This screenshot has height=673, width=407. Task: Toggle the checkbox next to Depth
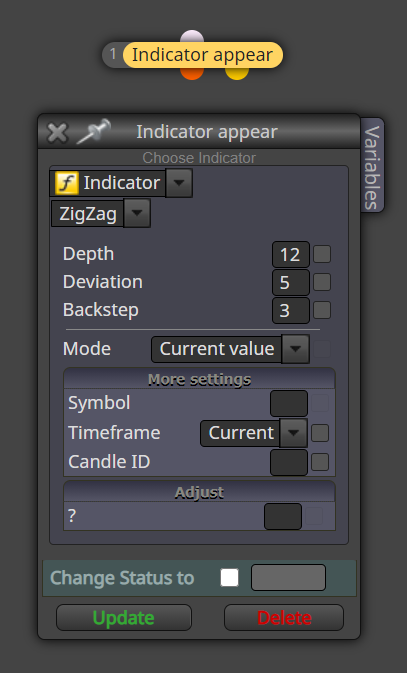322,254
